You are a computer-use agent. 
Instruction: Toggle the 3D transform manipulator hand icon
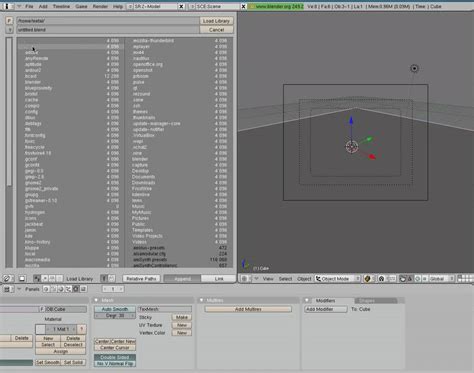pyautogui.click(x=402, y=278)
